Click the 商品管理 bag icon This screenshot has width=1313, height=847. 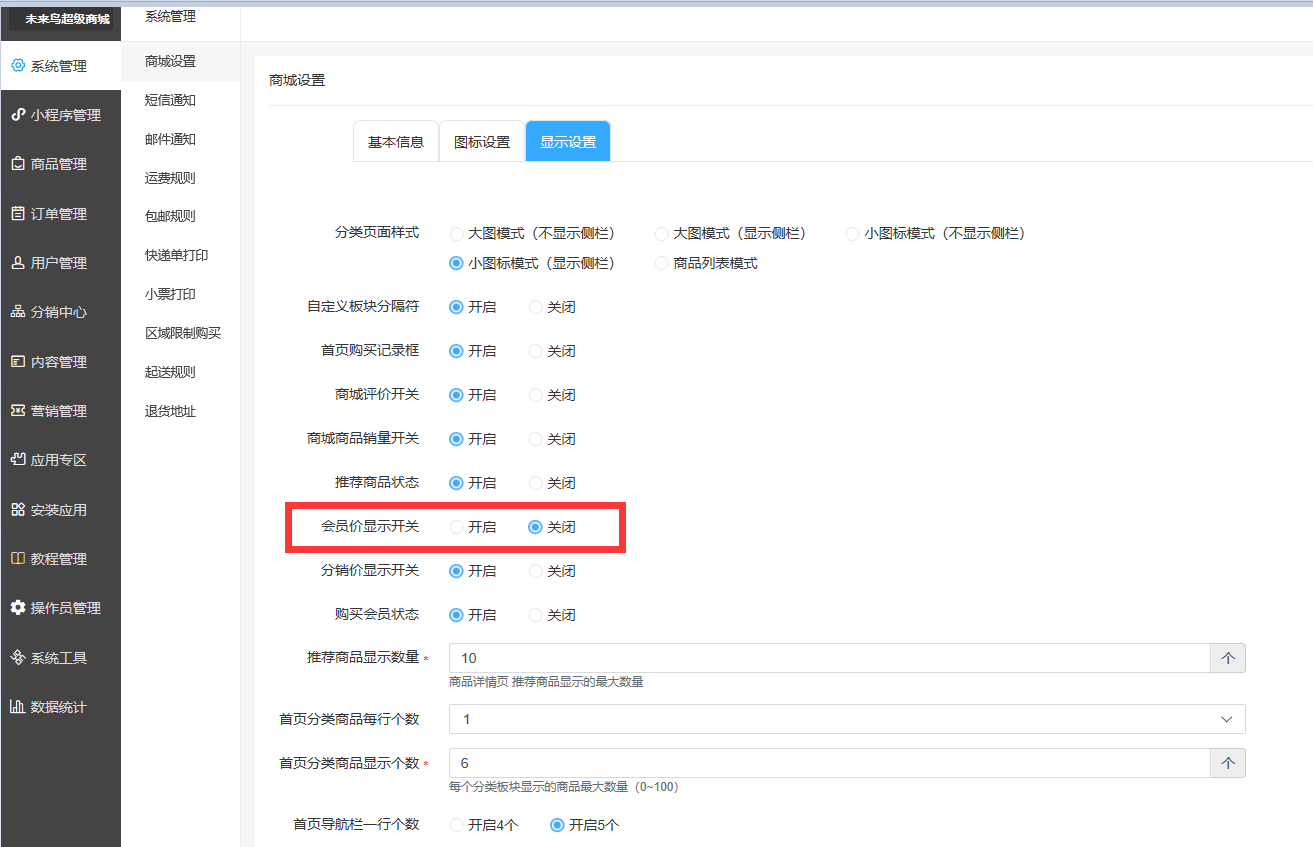pyautogui.click(x=17, y=164)
